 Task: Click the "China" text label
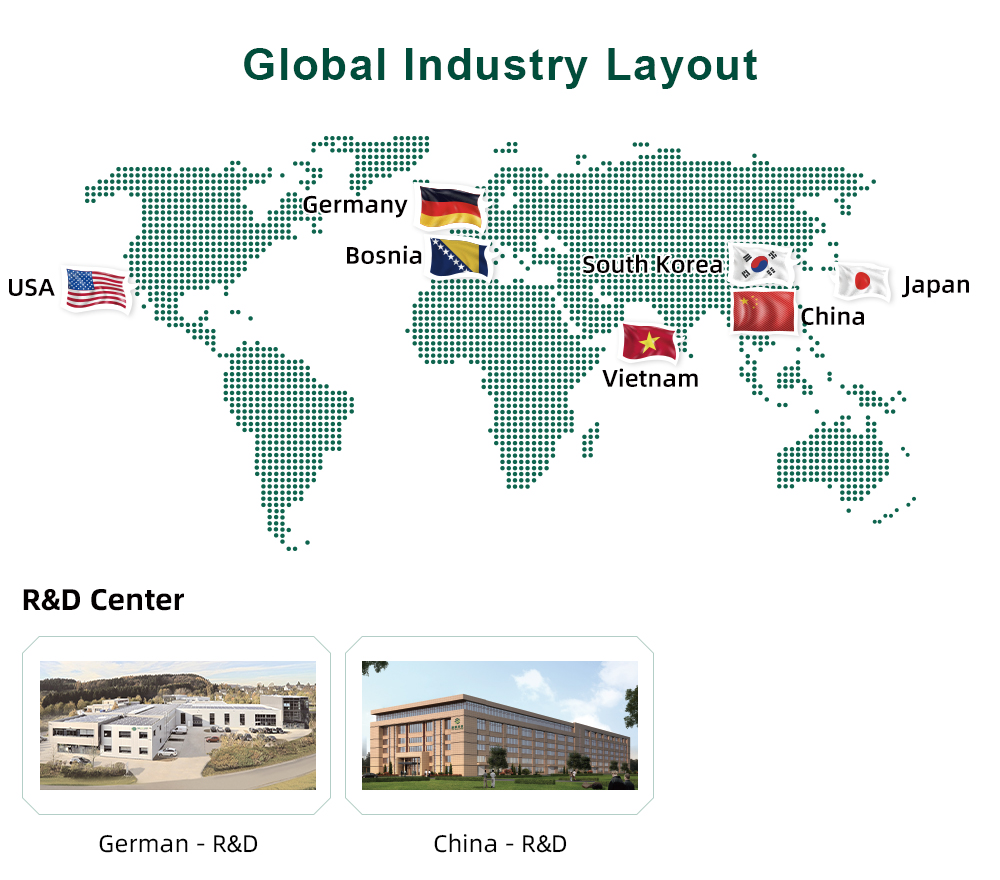click(832, 317)
